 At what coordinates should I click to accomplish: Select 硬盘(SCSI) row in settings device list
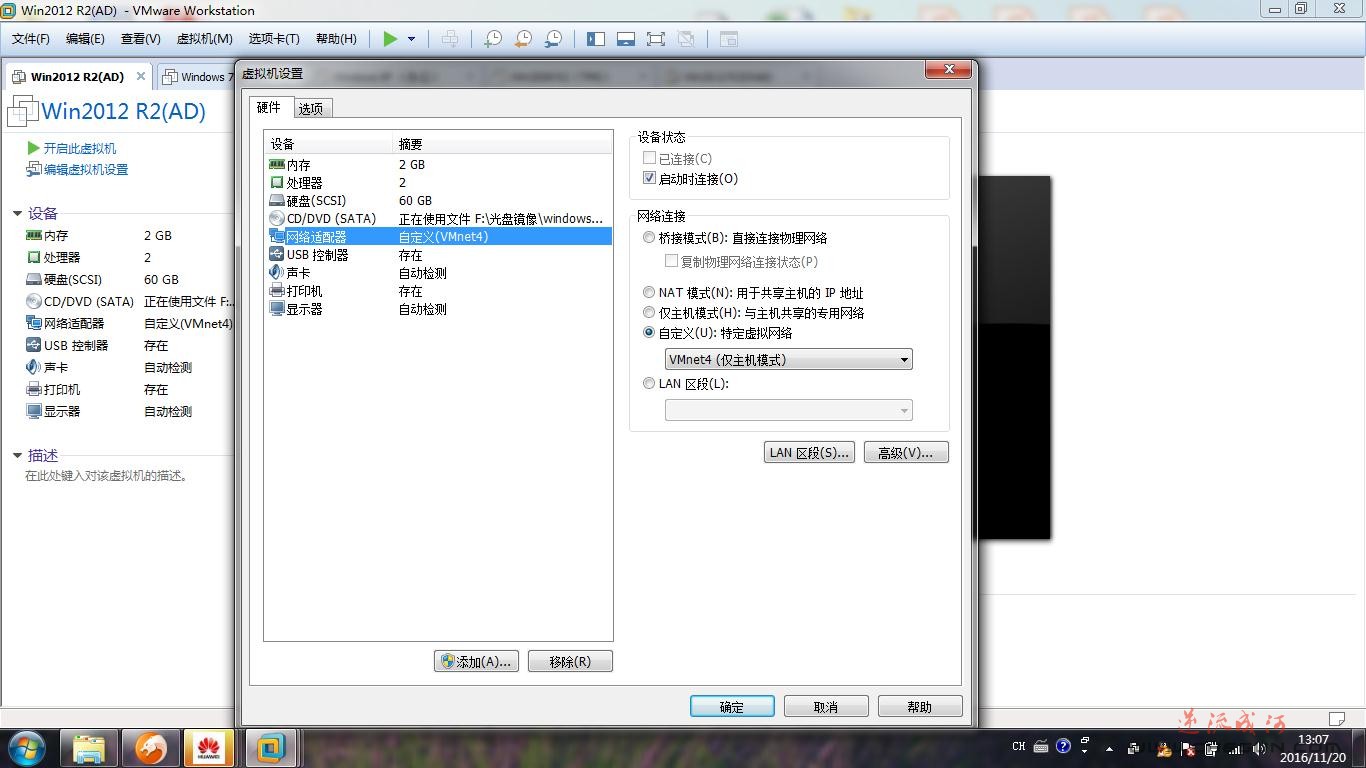(438, 201)
